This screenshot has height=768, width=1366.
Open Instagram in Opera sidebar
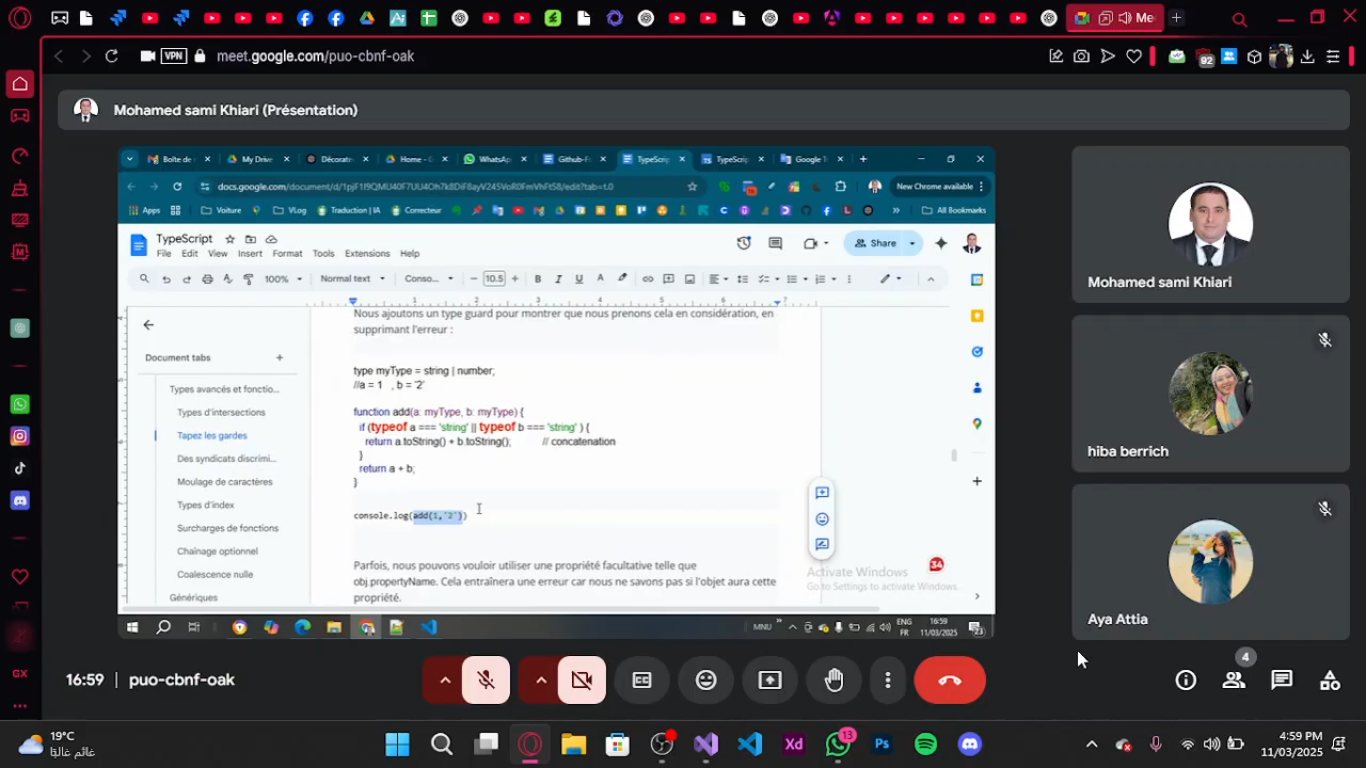[x=20, y=436]
